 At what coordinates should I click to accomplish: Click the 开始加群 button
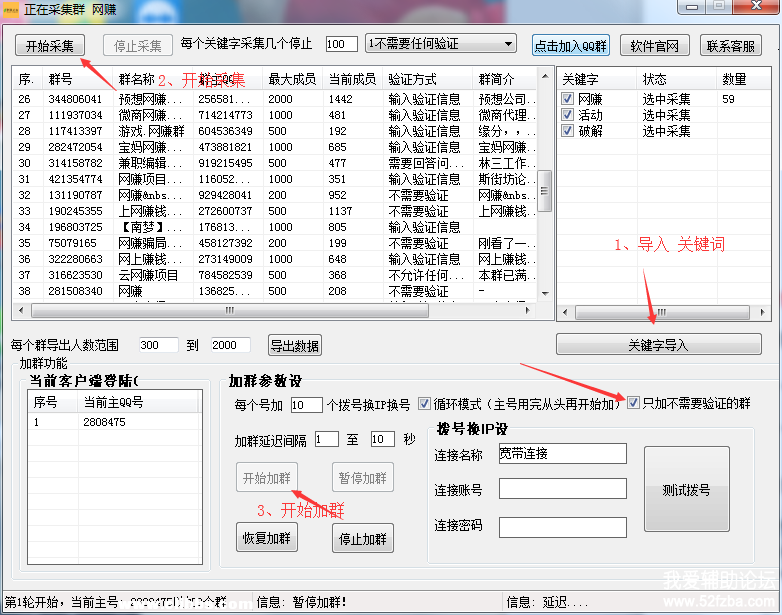(x=267, y=478)
